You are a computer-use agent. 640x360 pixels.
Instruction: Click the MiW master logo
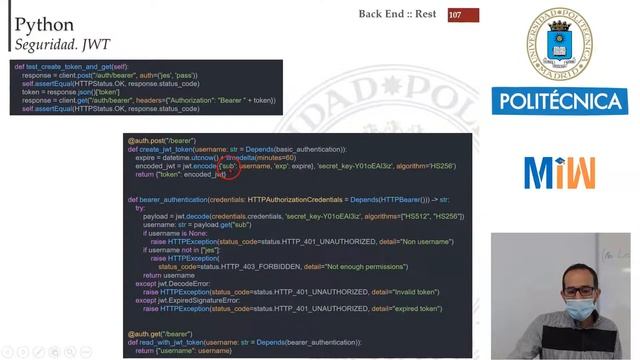(560, 172)
